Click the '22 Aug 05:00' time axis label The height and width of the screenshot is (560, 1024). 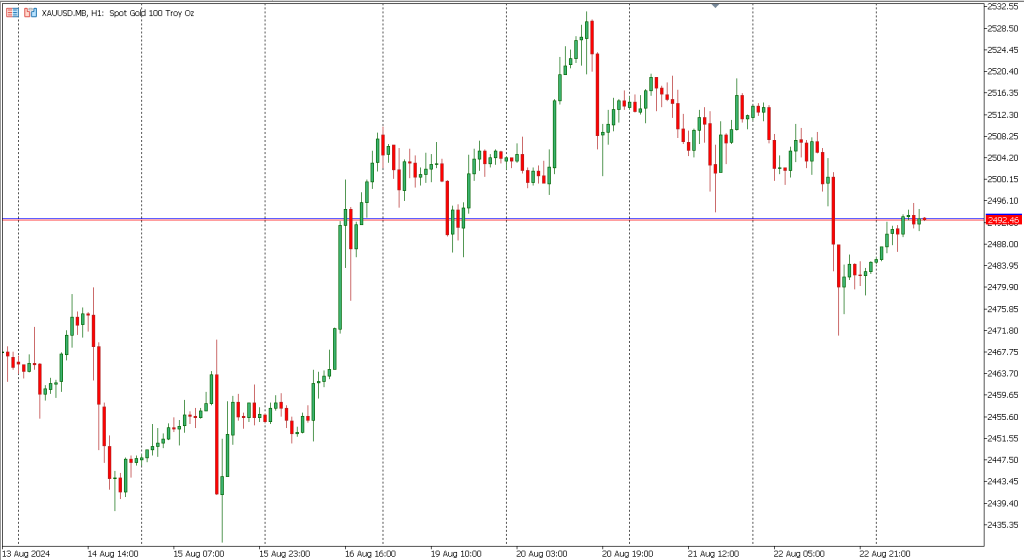point(799,553)
